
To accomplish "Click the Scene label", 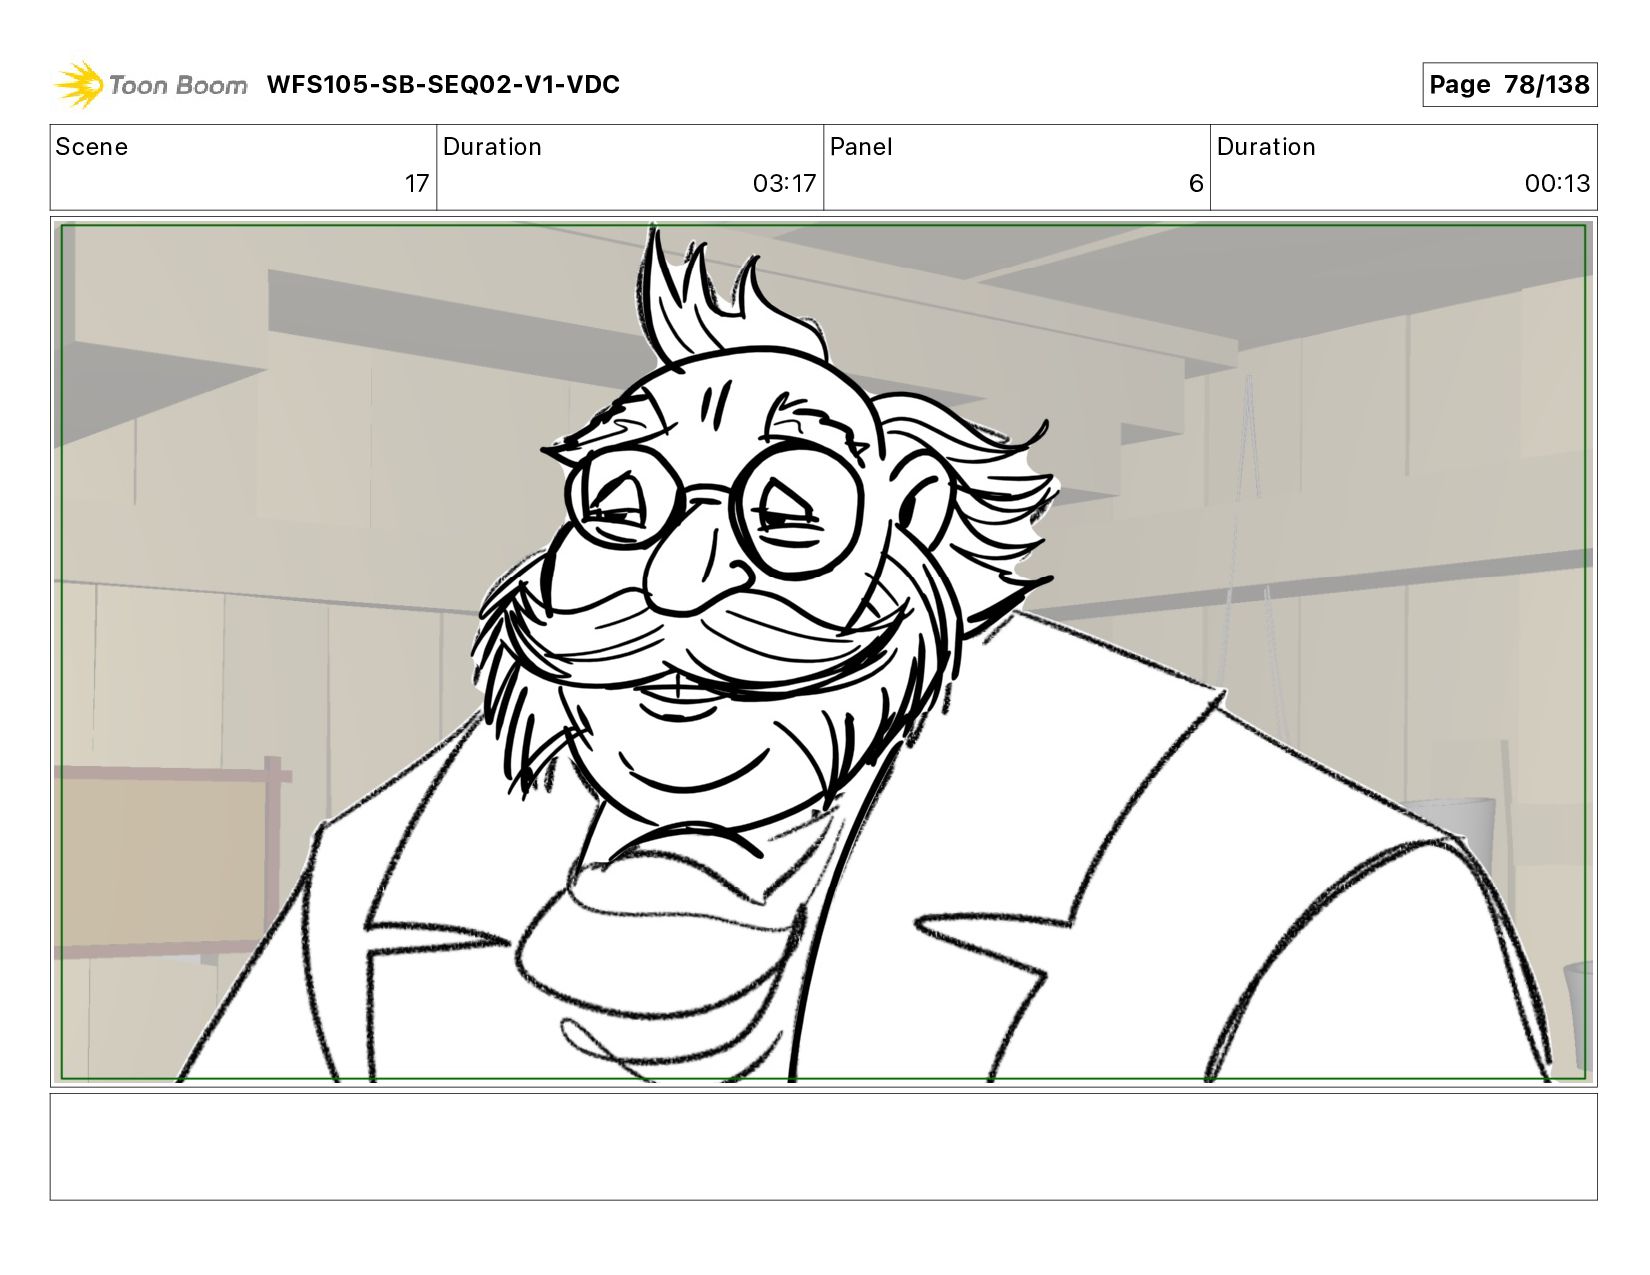I will pos(92,147).
